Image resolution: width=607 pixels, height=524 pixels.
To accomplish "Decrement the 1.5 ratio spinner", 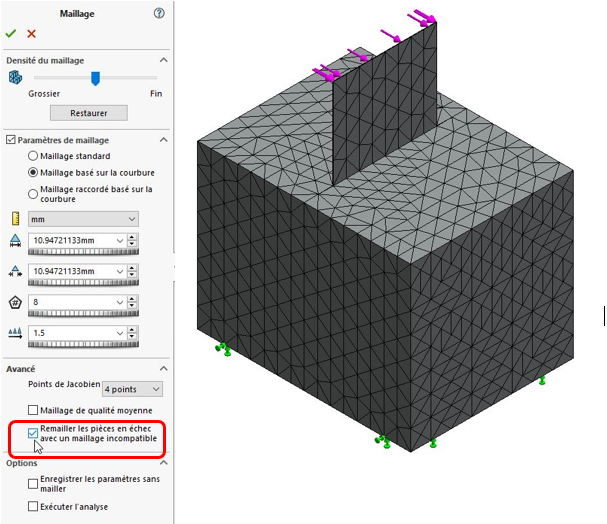I will click(x=132, y=336).
